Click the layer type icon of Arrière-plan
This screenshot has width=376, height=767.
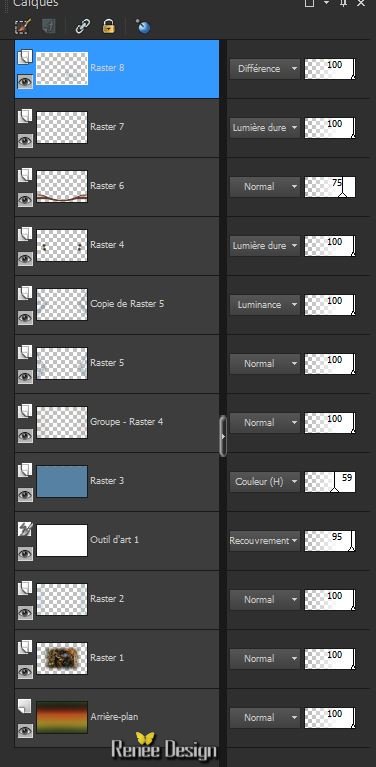(x=24, y=706)
